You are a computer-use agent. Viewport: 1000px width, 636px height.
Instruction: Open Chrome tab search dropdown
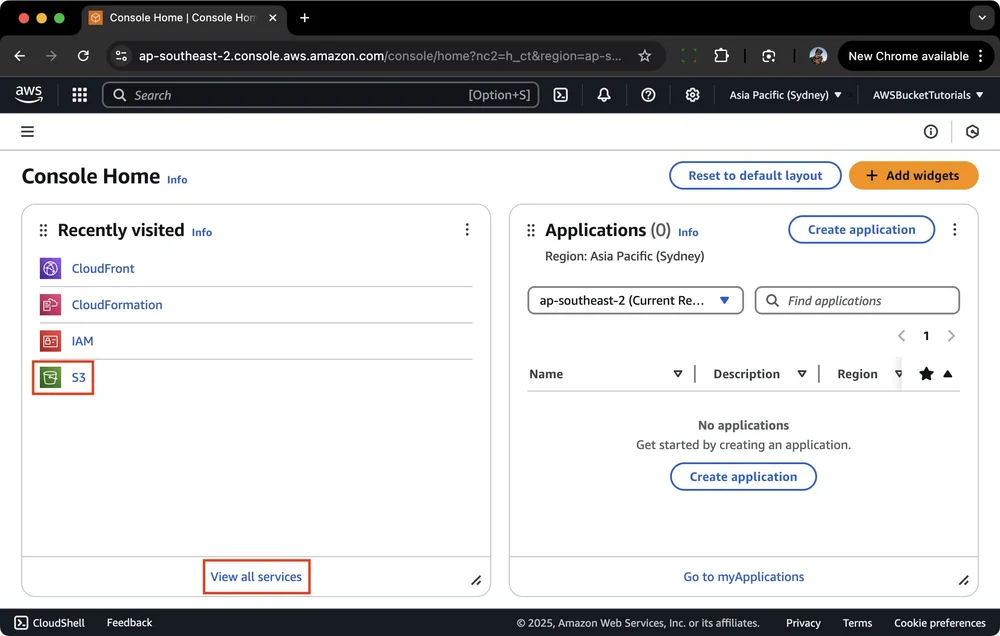982,18
